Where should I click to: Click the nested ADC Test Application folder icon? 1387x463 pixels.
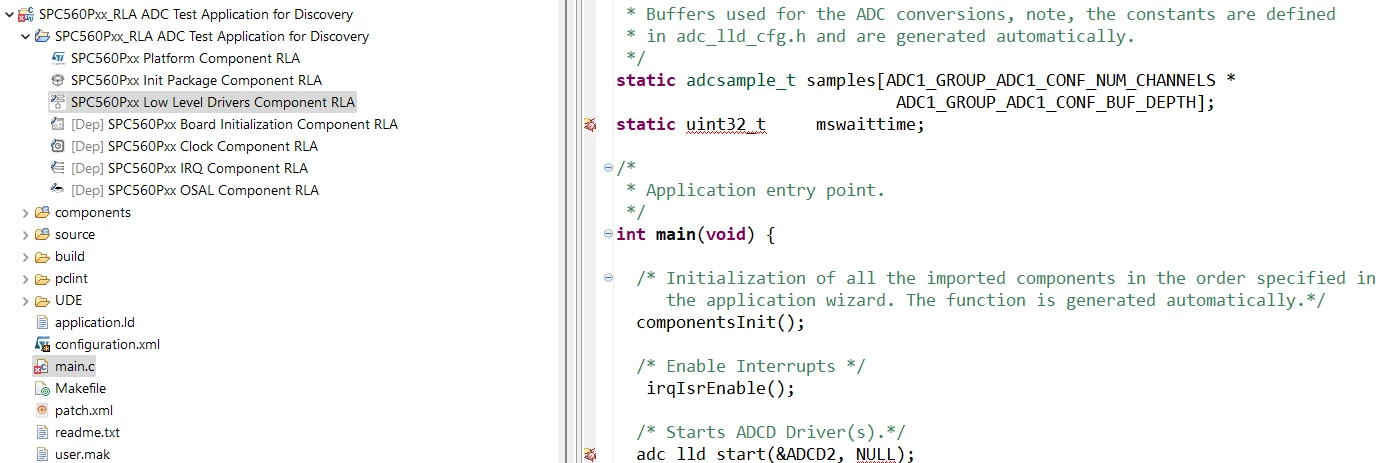tap(42, 36)
